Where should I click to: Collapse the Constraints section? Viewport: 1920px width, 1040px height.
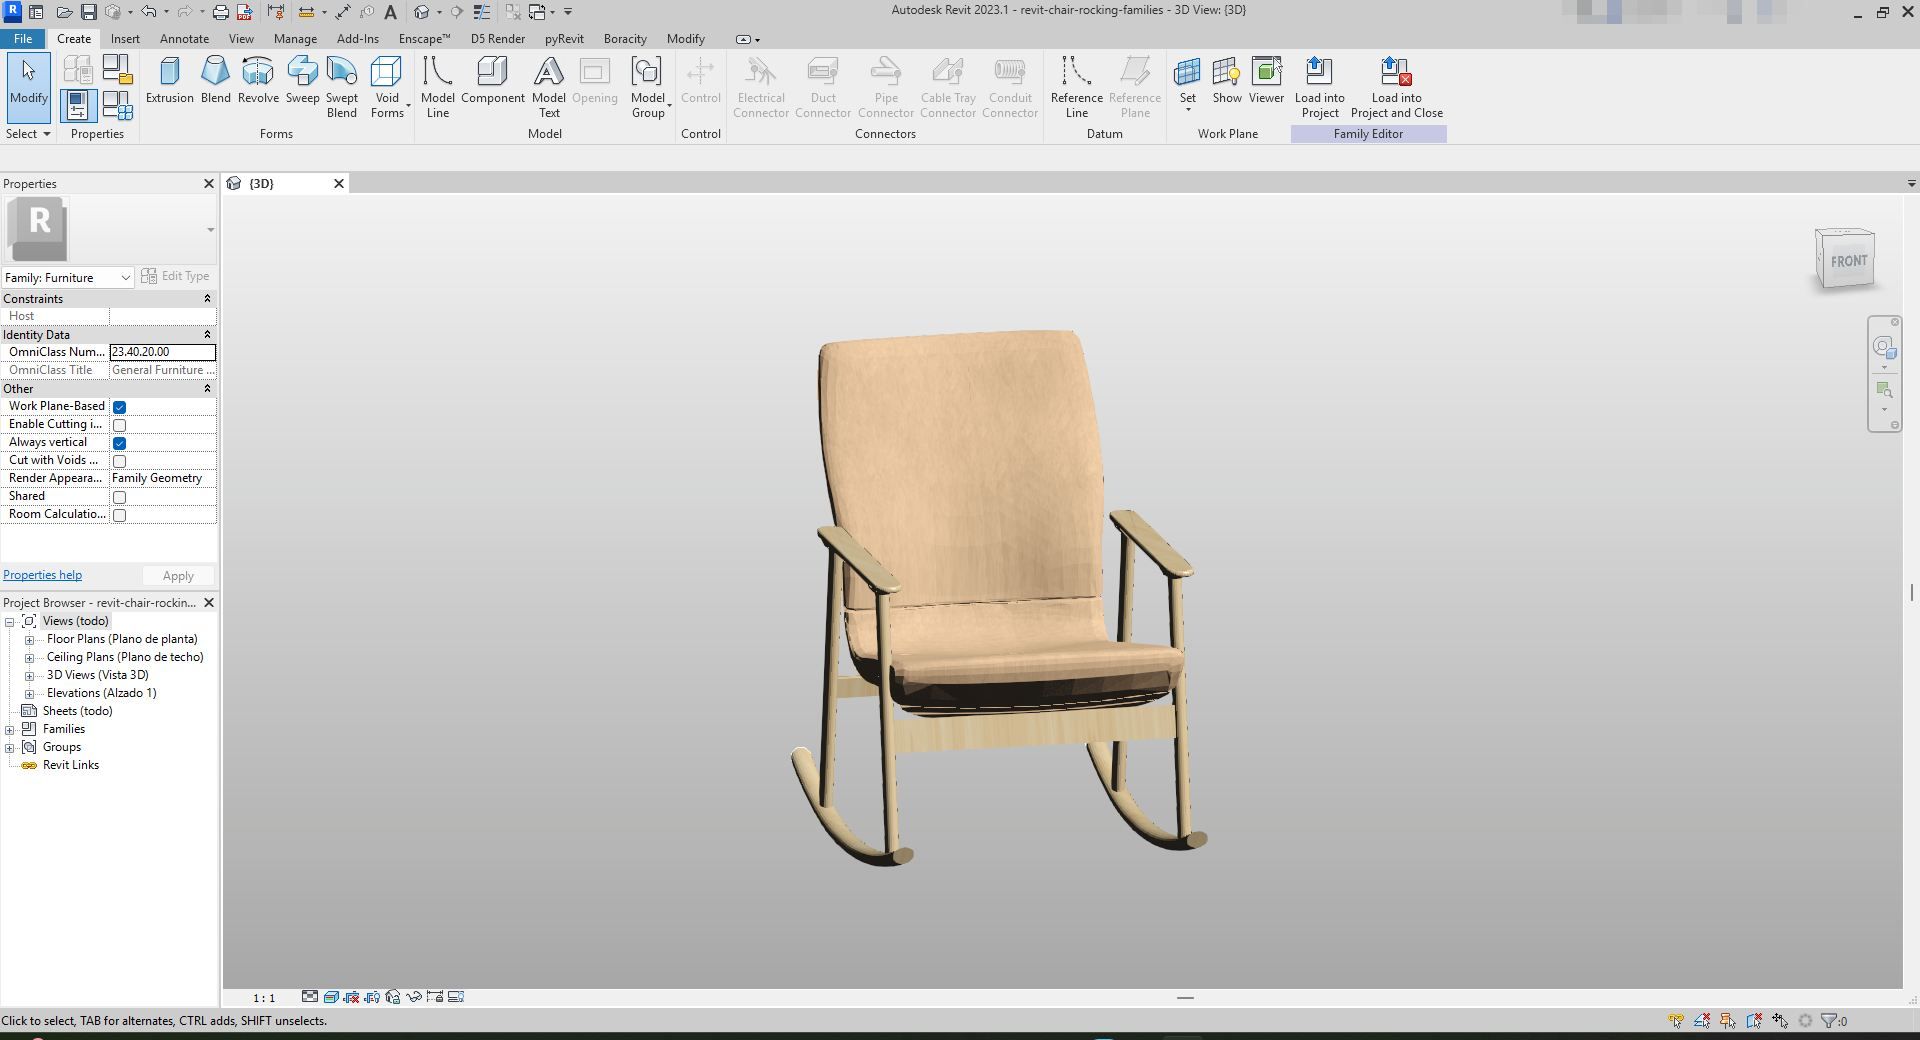207,299
